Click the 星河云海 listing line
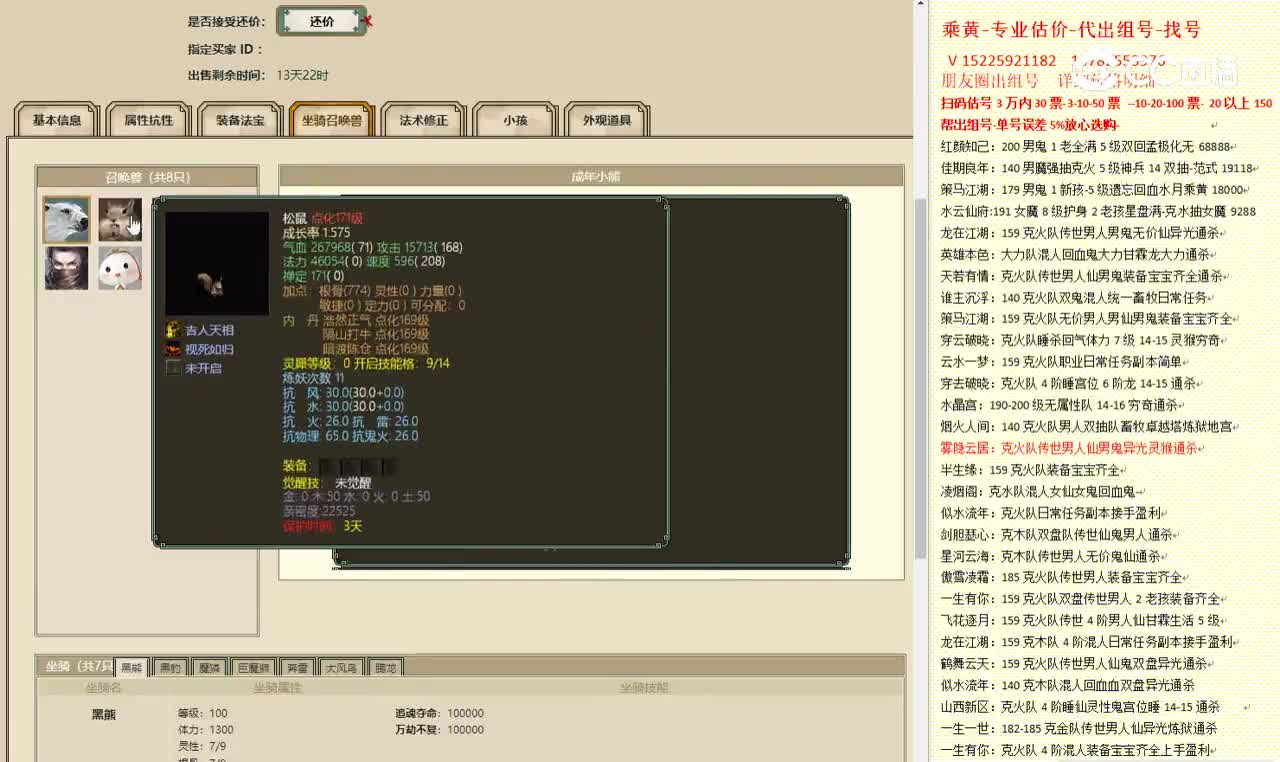This screenshot has width=1280, height=762. click(1051, 556)
